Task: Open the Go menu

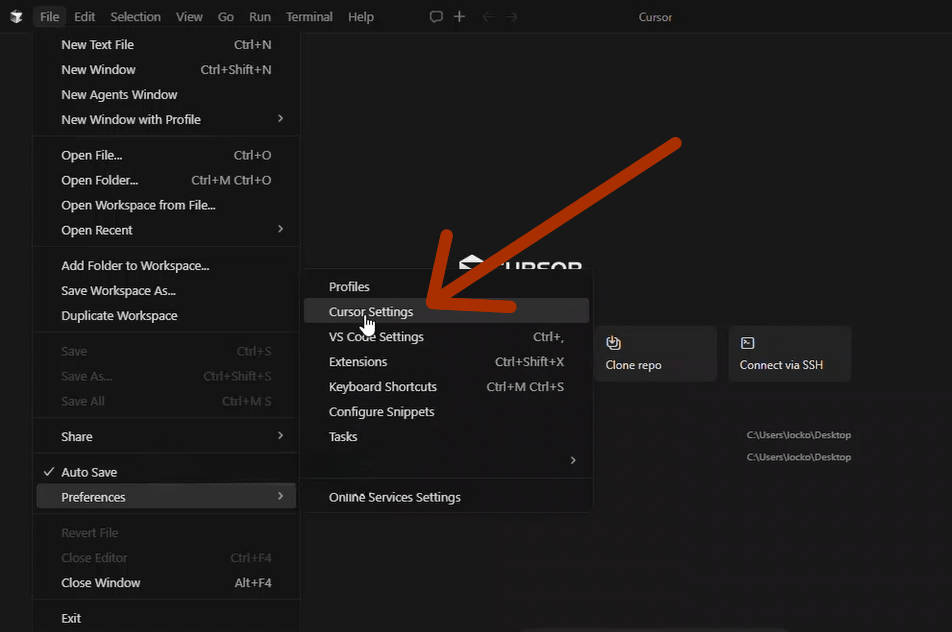Action: pyautogui.click(x=226, y=17)
